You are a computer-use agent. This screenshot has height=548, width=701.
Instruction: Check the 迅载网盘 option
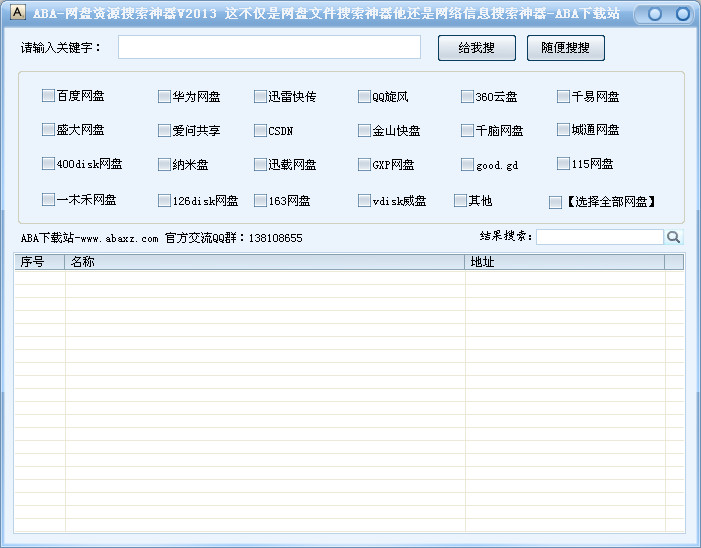click(260, 164)
